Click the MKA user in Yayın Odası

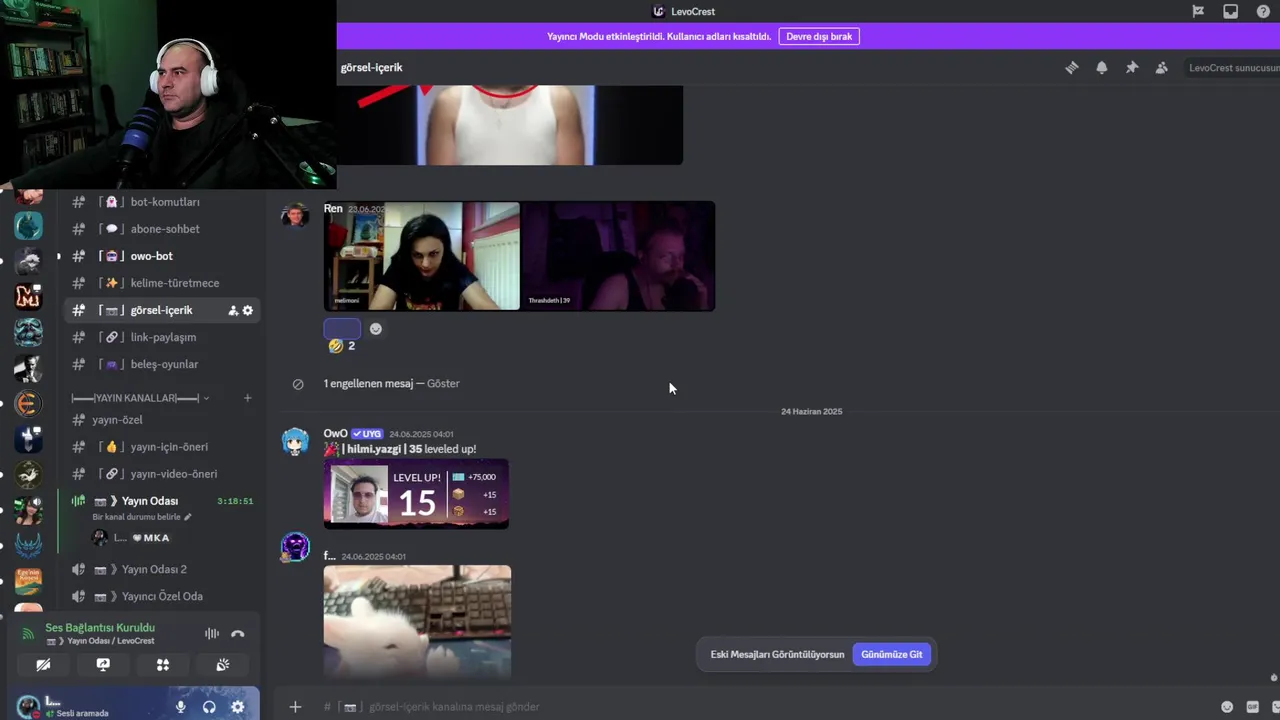(140, 538)
